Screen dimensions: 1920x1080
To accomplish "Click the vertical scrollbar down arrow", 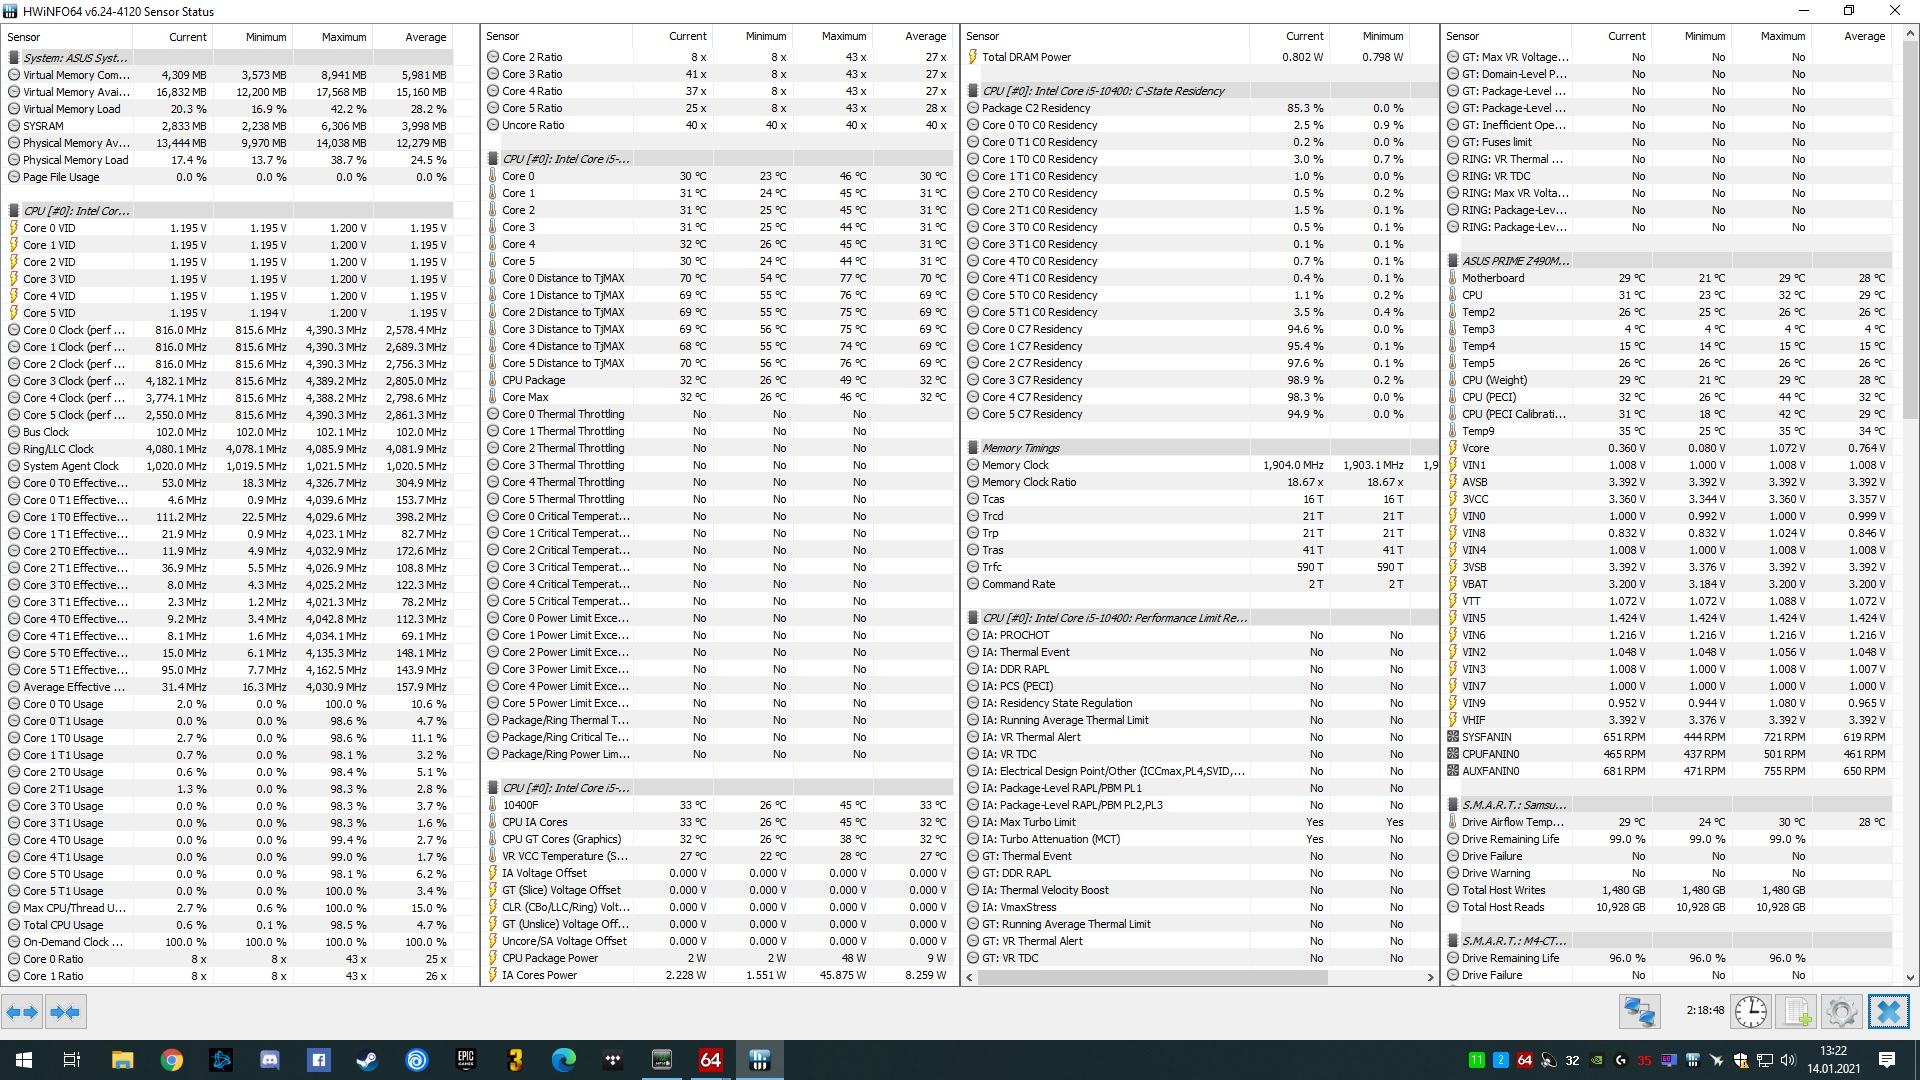I will (x=1910, y=978).
